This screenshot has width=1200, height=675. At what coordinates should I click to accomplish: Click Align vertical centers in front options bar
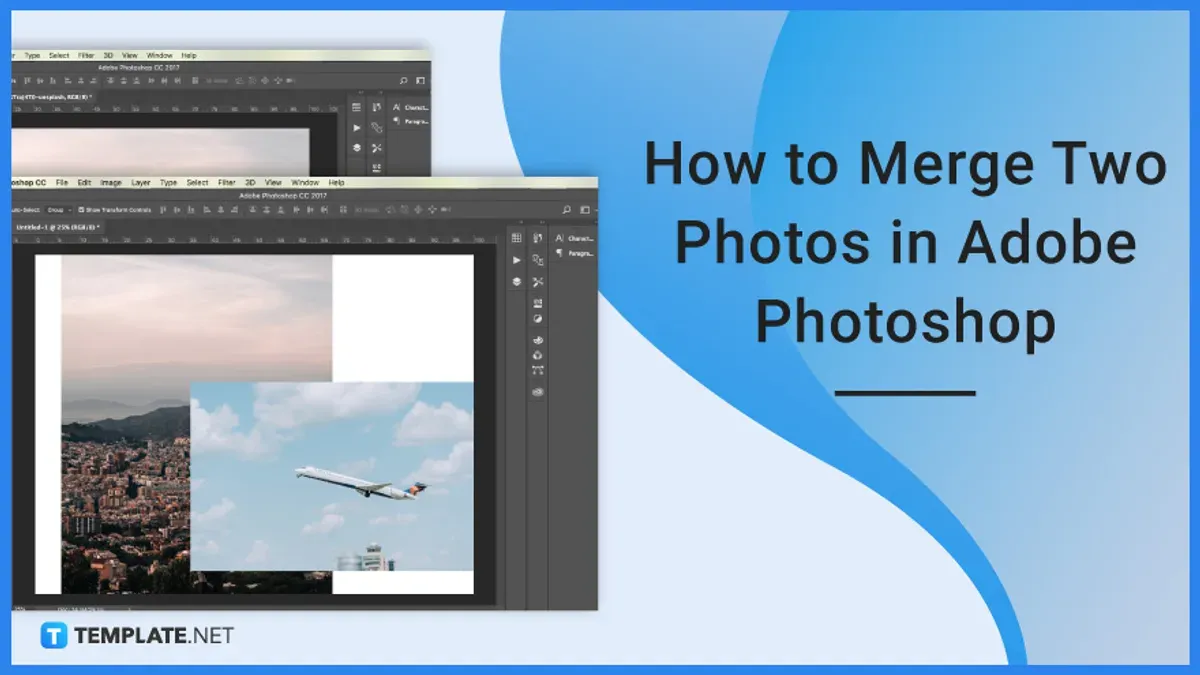(x=176, y=209)
